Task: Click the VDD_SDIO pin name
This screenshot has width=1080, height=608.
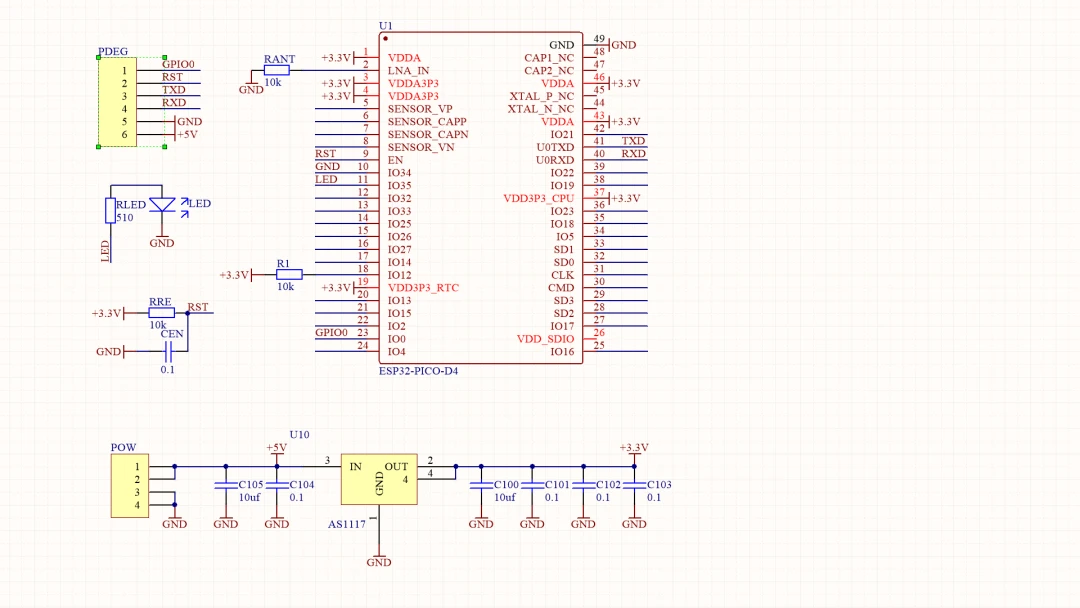Action: (x=546, y=339)
